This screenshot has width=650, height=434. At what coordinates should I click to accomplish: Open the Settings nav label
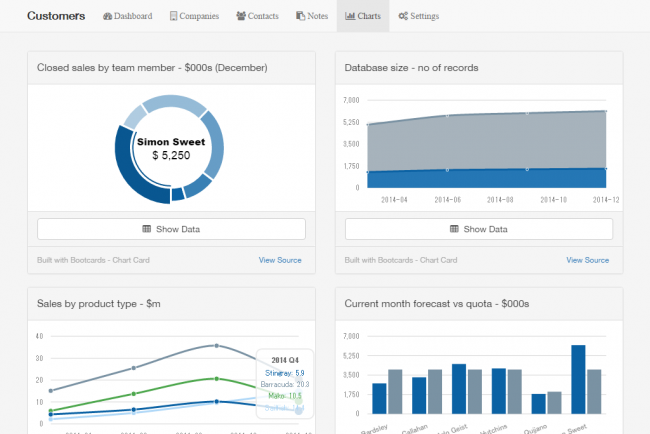[424, 16]
